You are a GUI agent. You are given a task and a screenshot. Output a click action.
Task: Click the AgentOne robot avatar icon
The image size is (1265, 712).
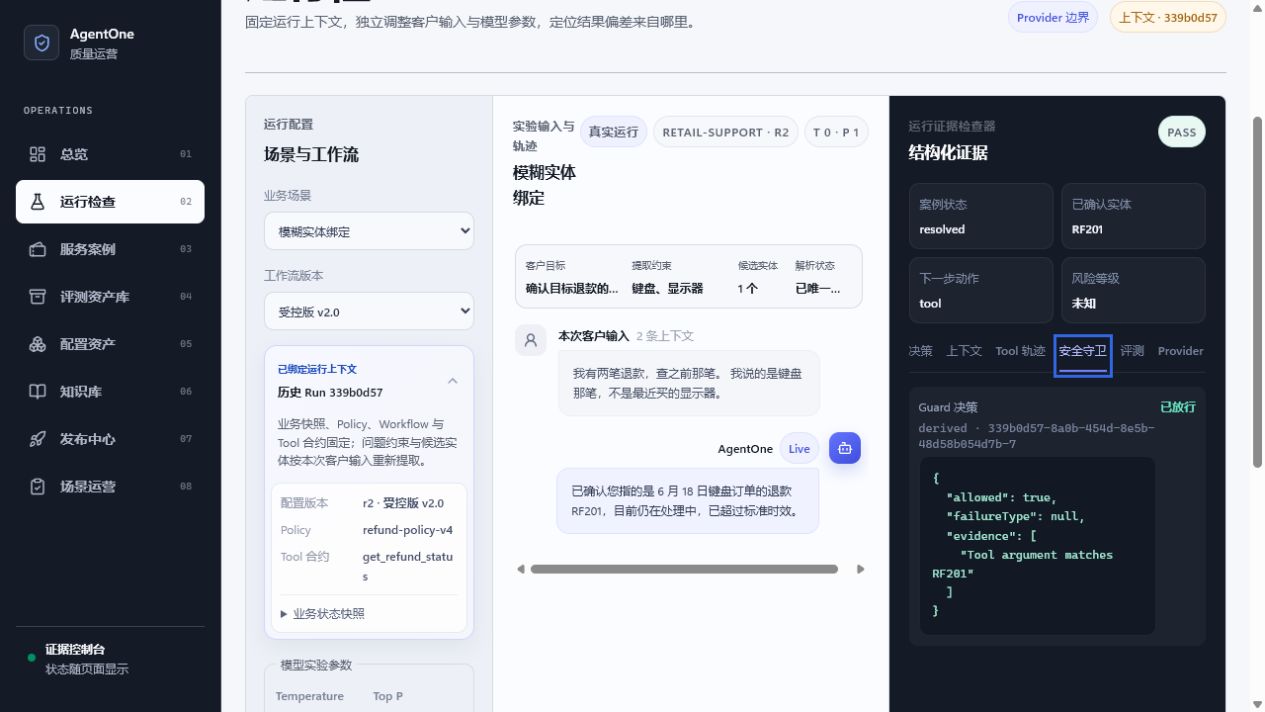(845, 449)
